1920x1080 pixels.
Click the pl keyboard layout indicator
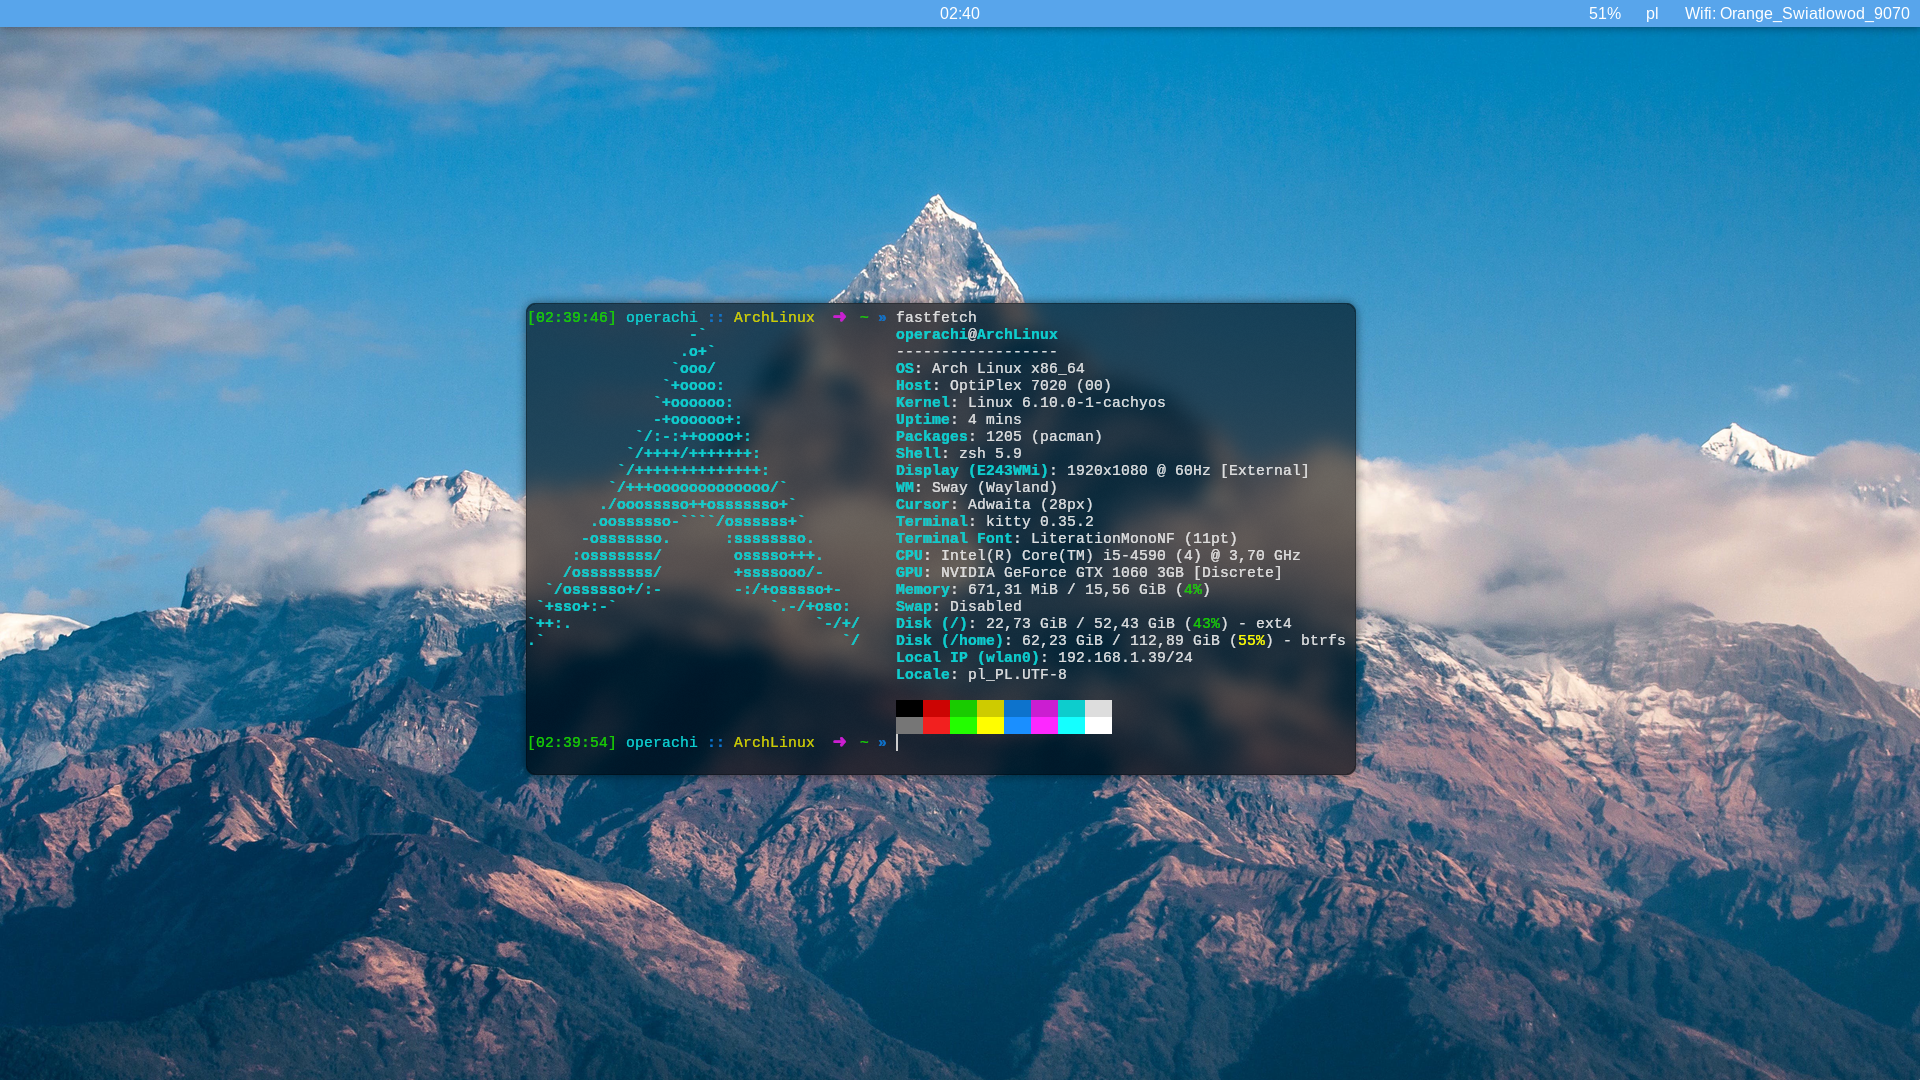(1652, 13)
